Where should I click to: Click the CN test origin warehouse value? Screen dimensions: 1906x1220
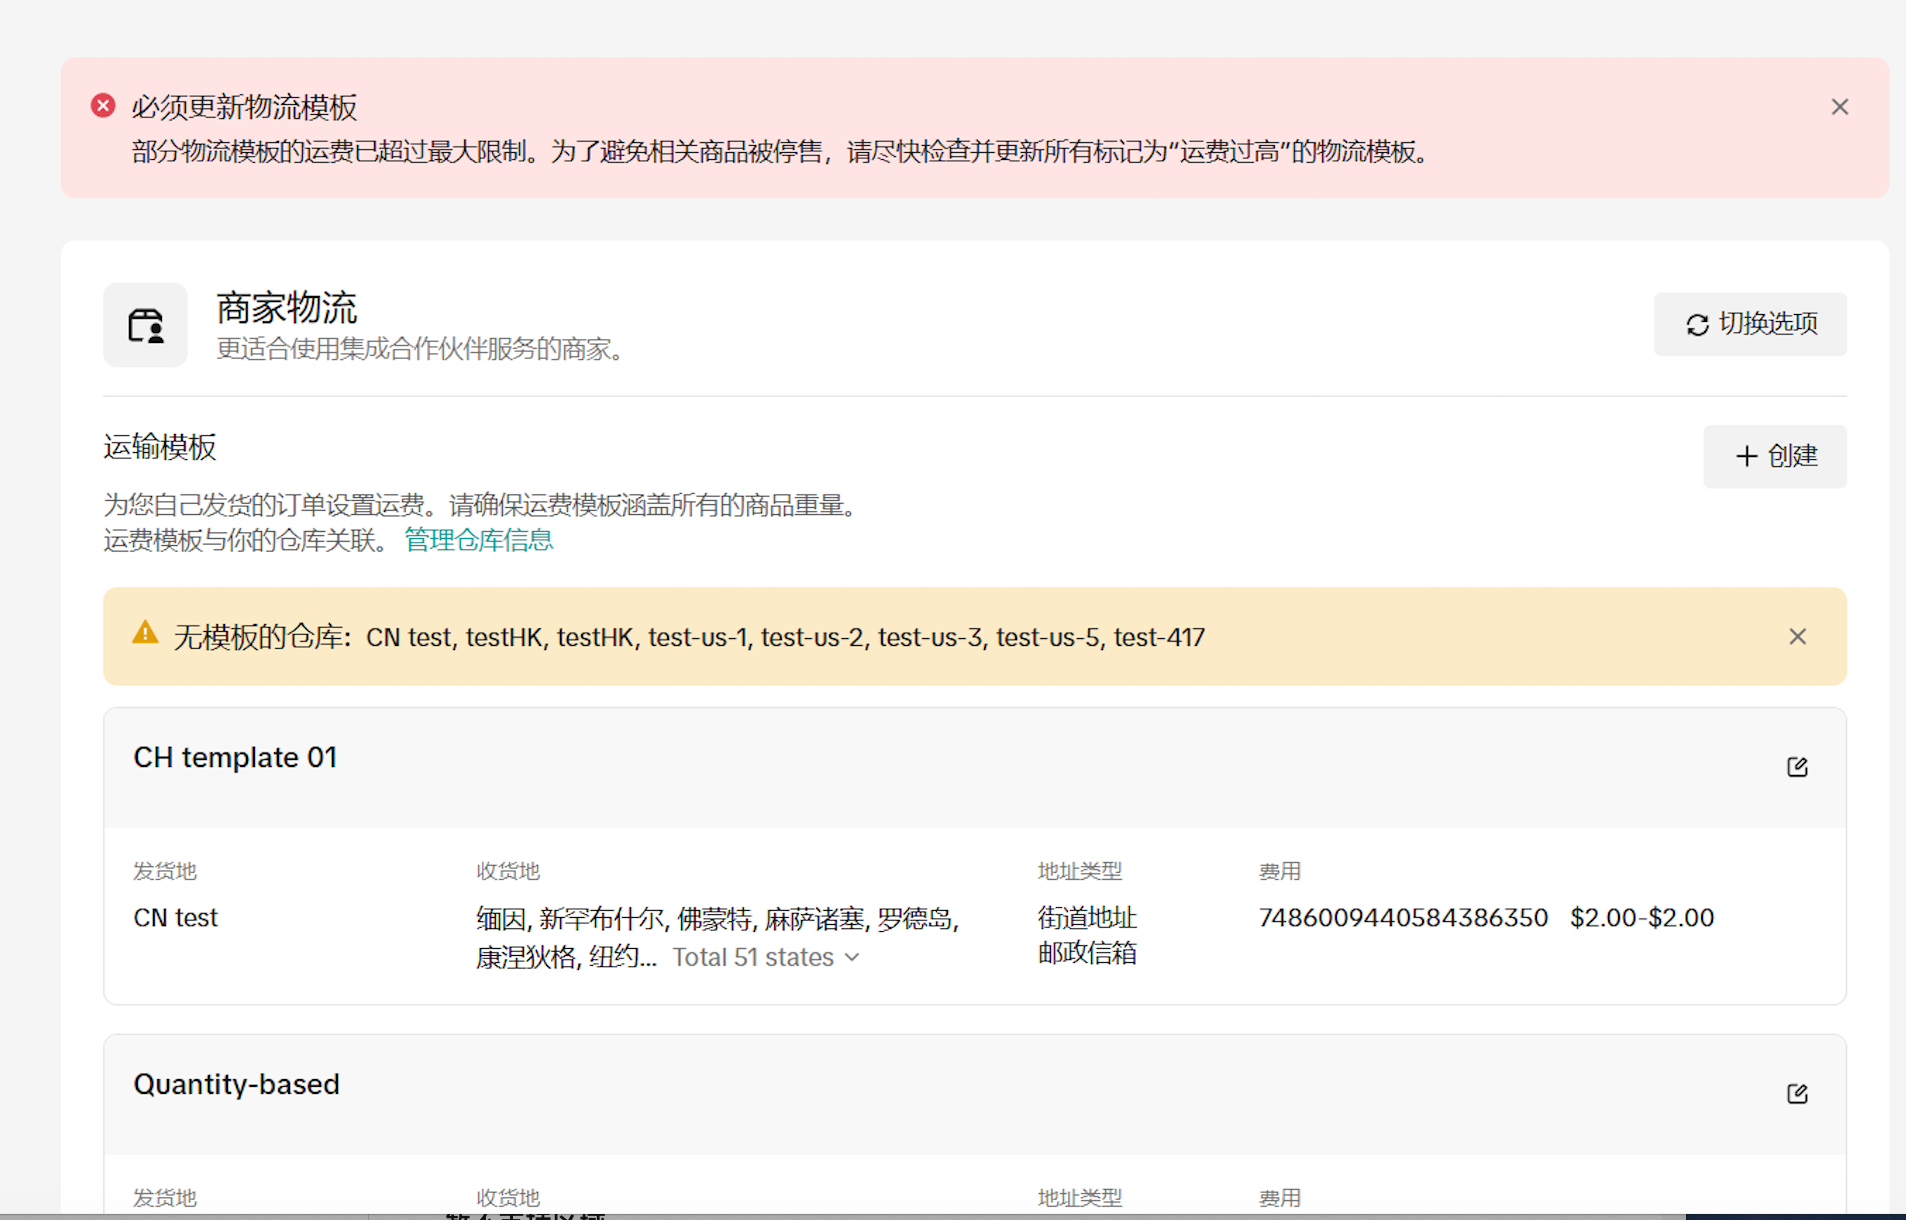click(x=176, y=918)
